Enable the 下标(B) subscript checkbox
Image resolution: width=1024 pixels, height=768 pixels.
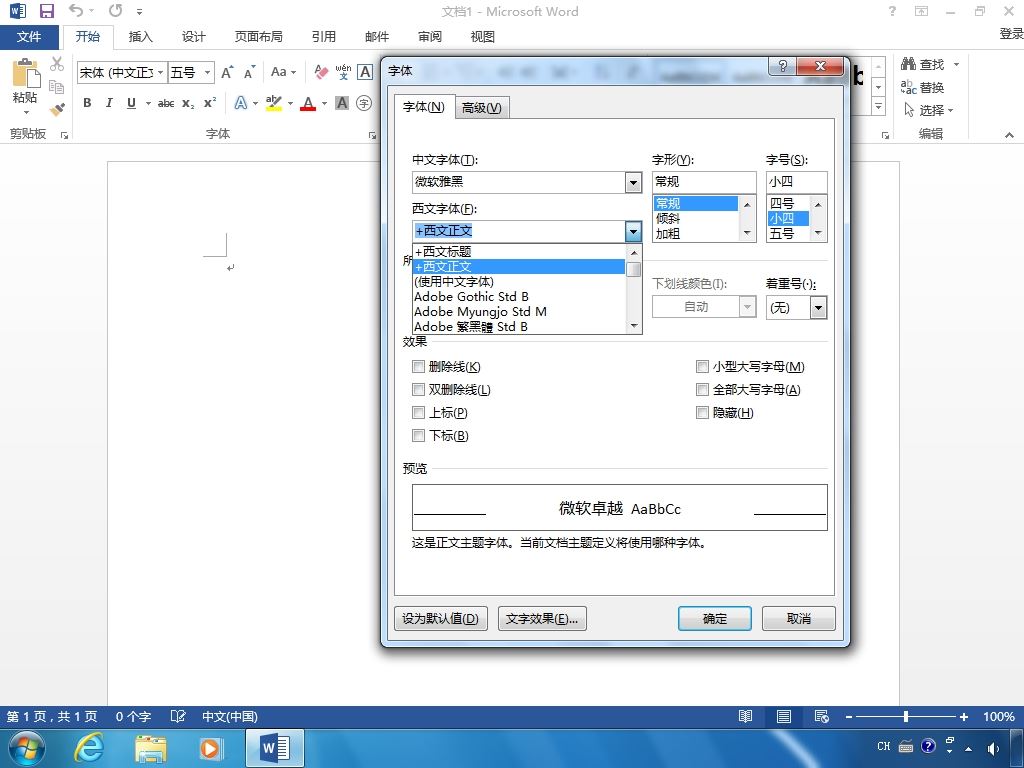click(x=419, y=436)
